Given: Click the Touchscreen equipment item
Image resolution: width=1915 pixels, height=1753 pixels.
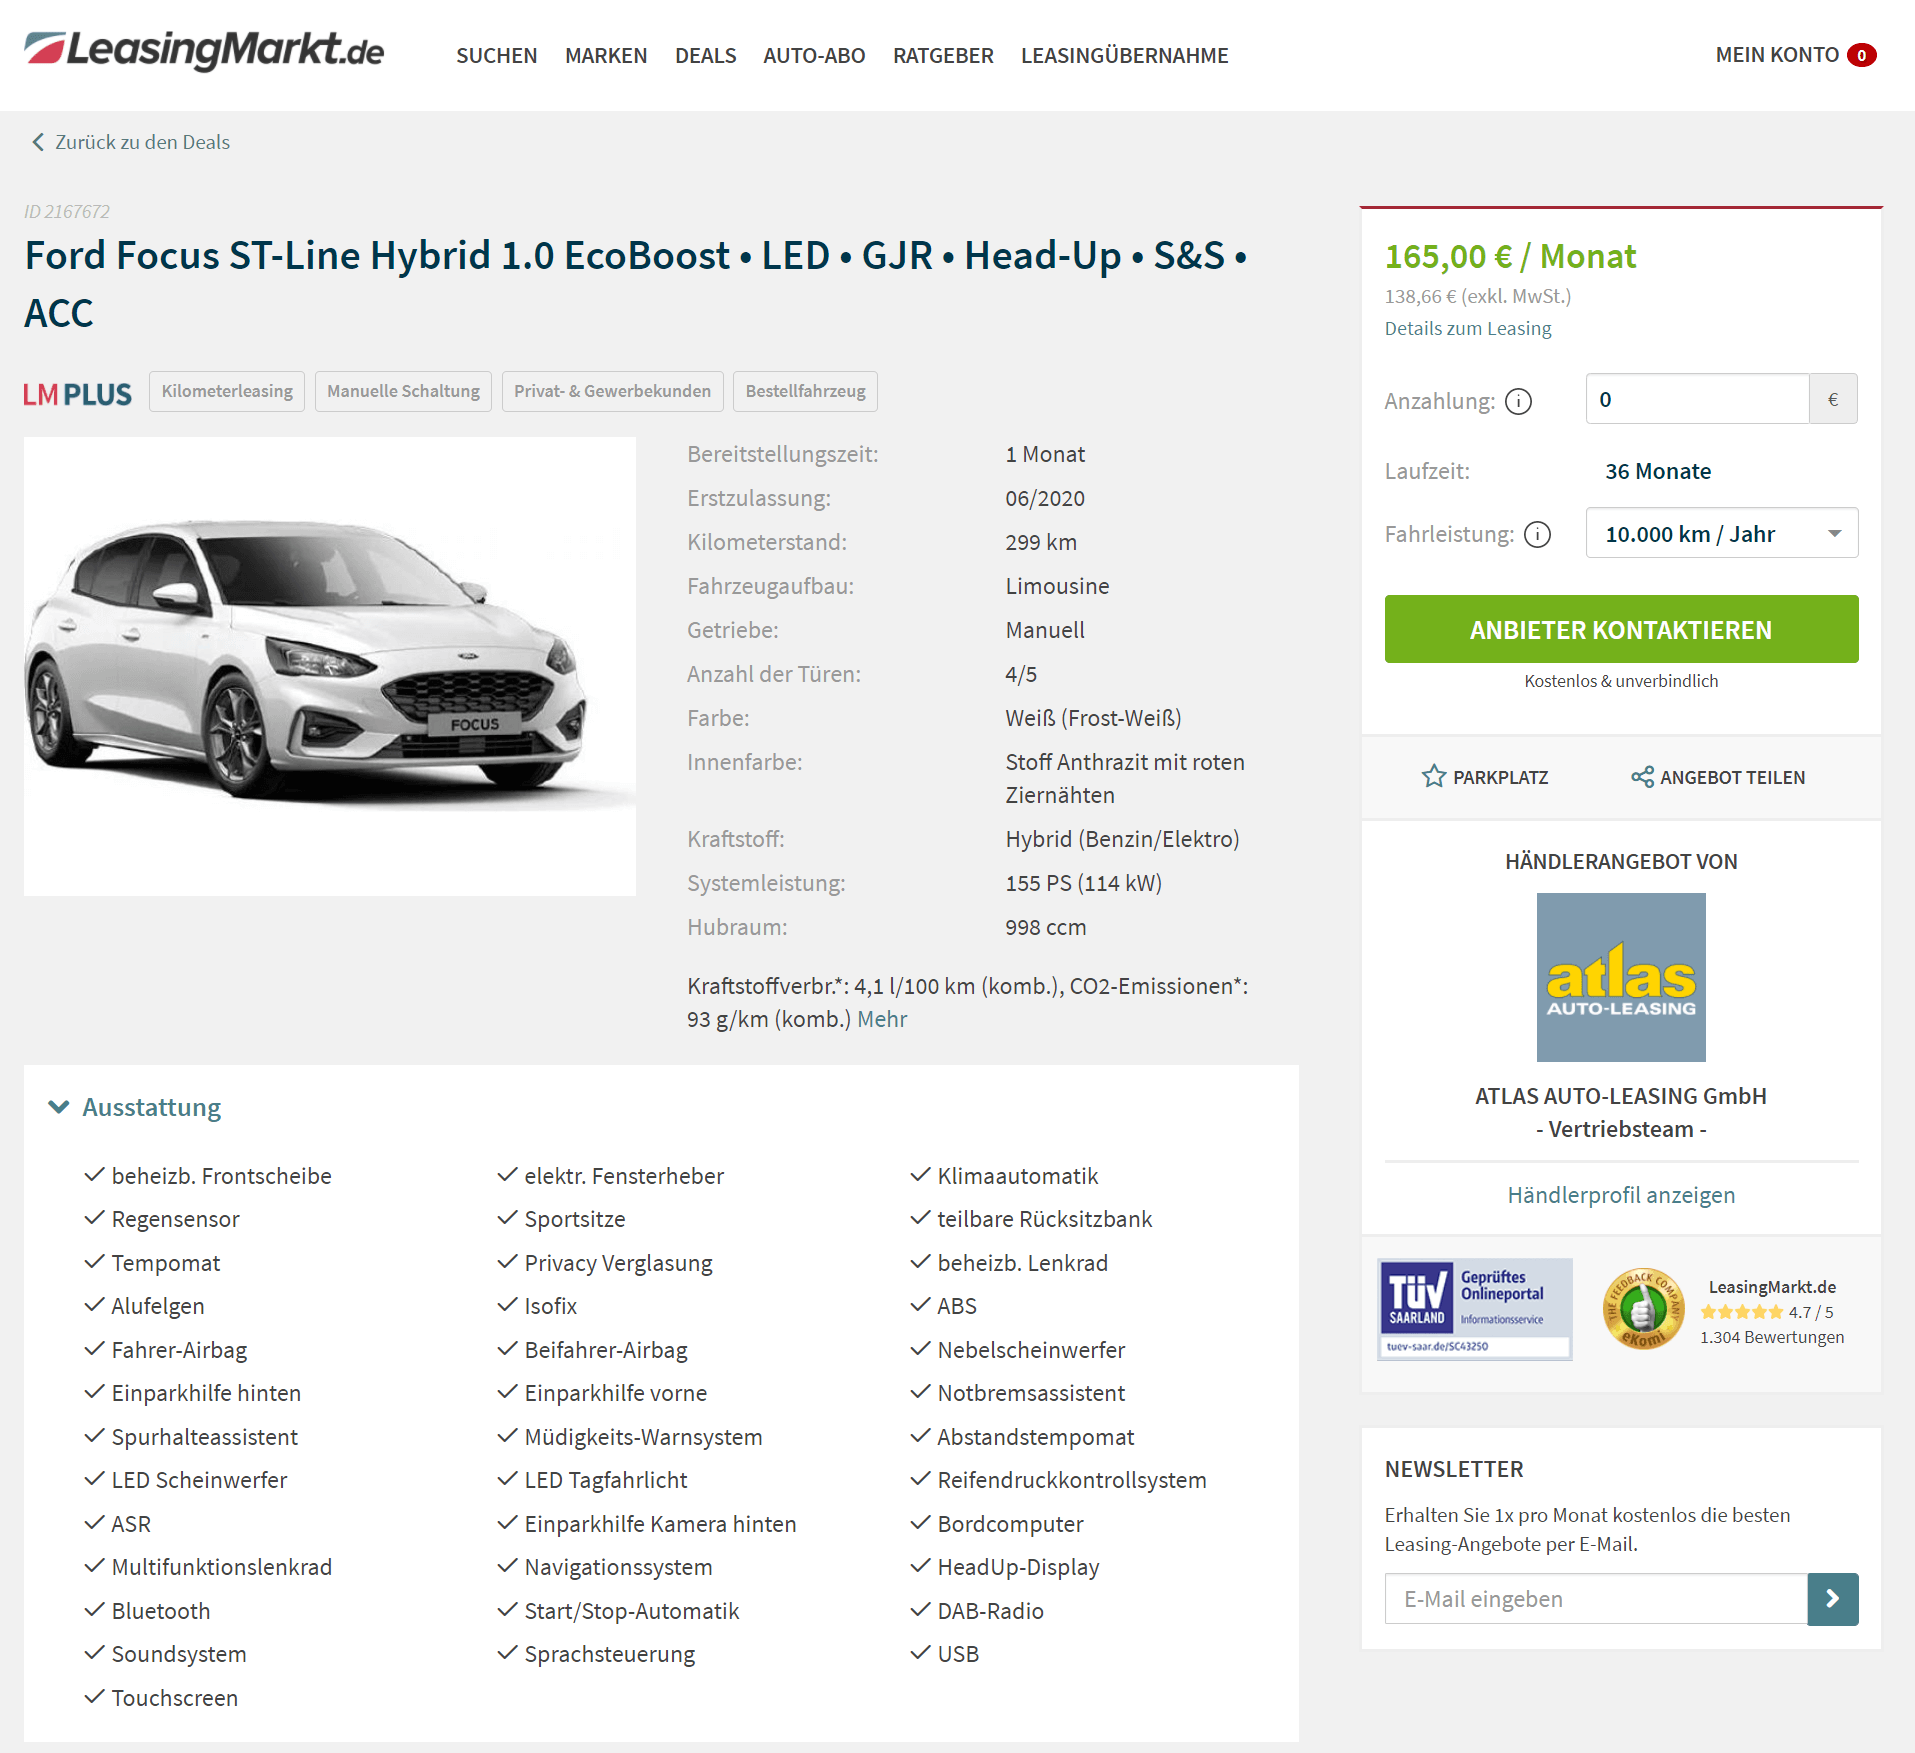Looking at the screenshot, I should [x=175, y=1698].
